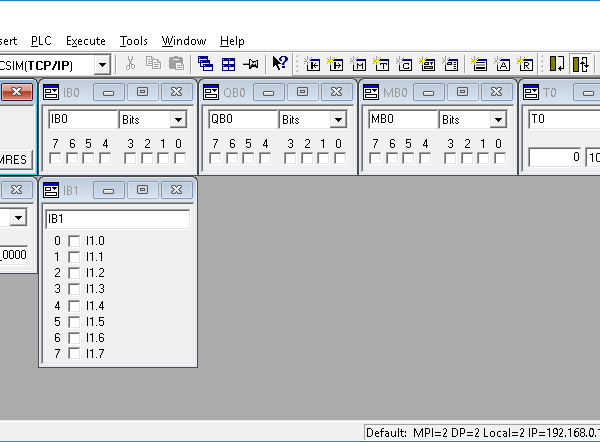The width and height of the screenshot is (600, 442).
Task: Insert a Bit Memory subwindow
Action: pos(358,64)
